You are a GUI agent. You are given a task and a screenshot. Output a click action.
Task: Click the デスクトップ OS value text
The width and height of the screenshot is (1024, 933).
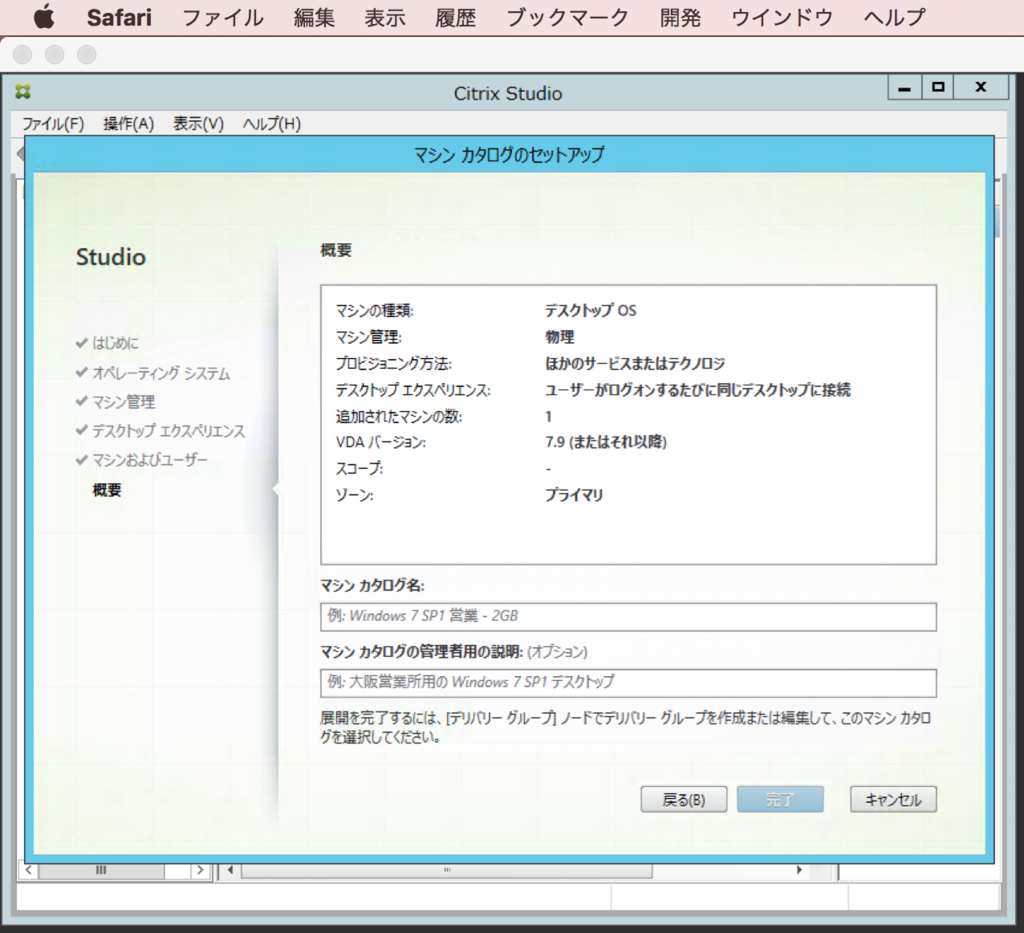click(x=590, y=311)
